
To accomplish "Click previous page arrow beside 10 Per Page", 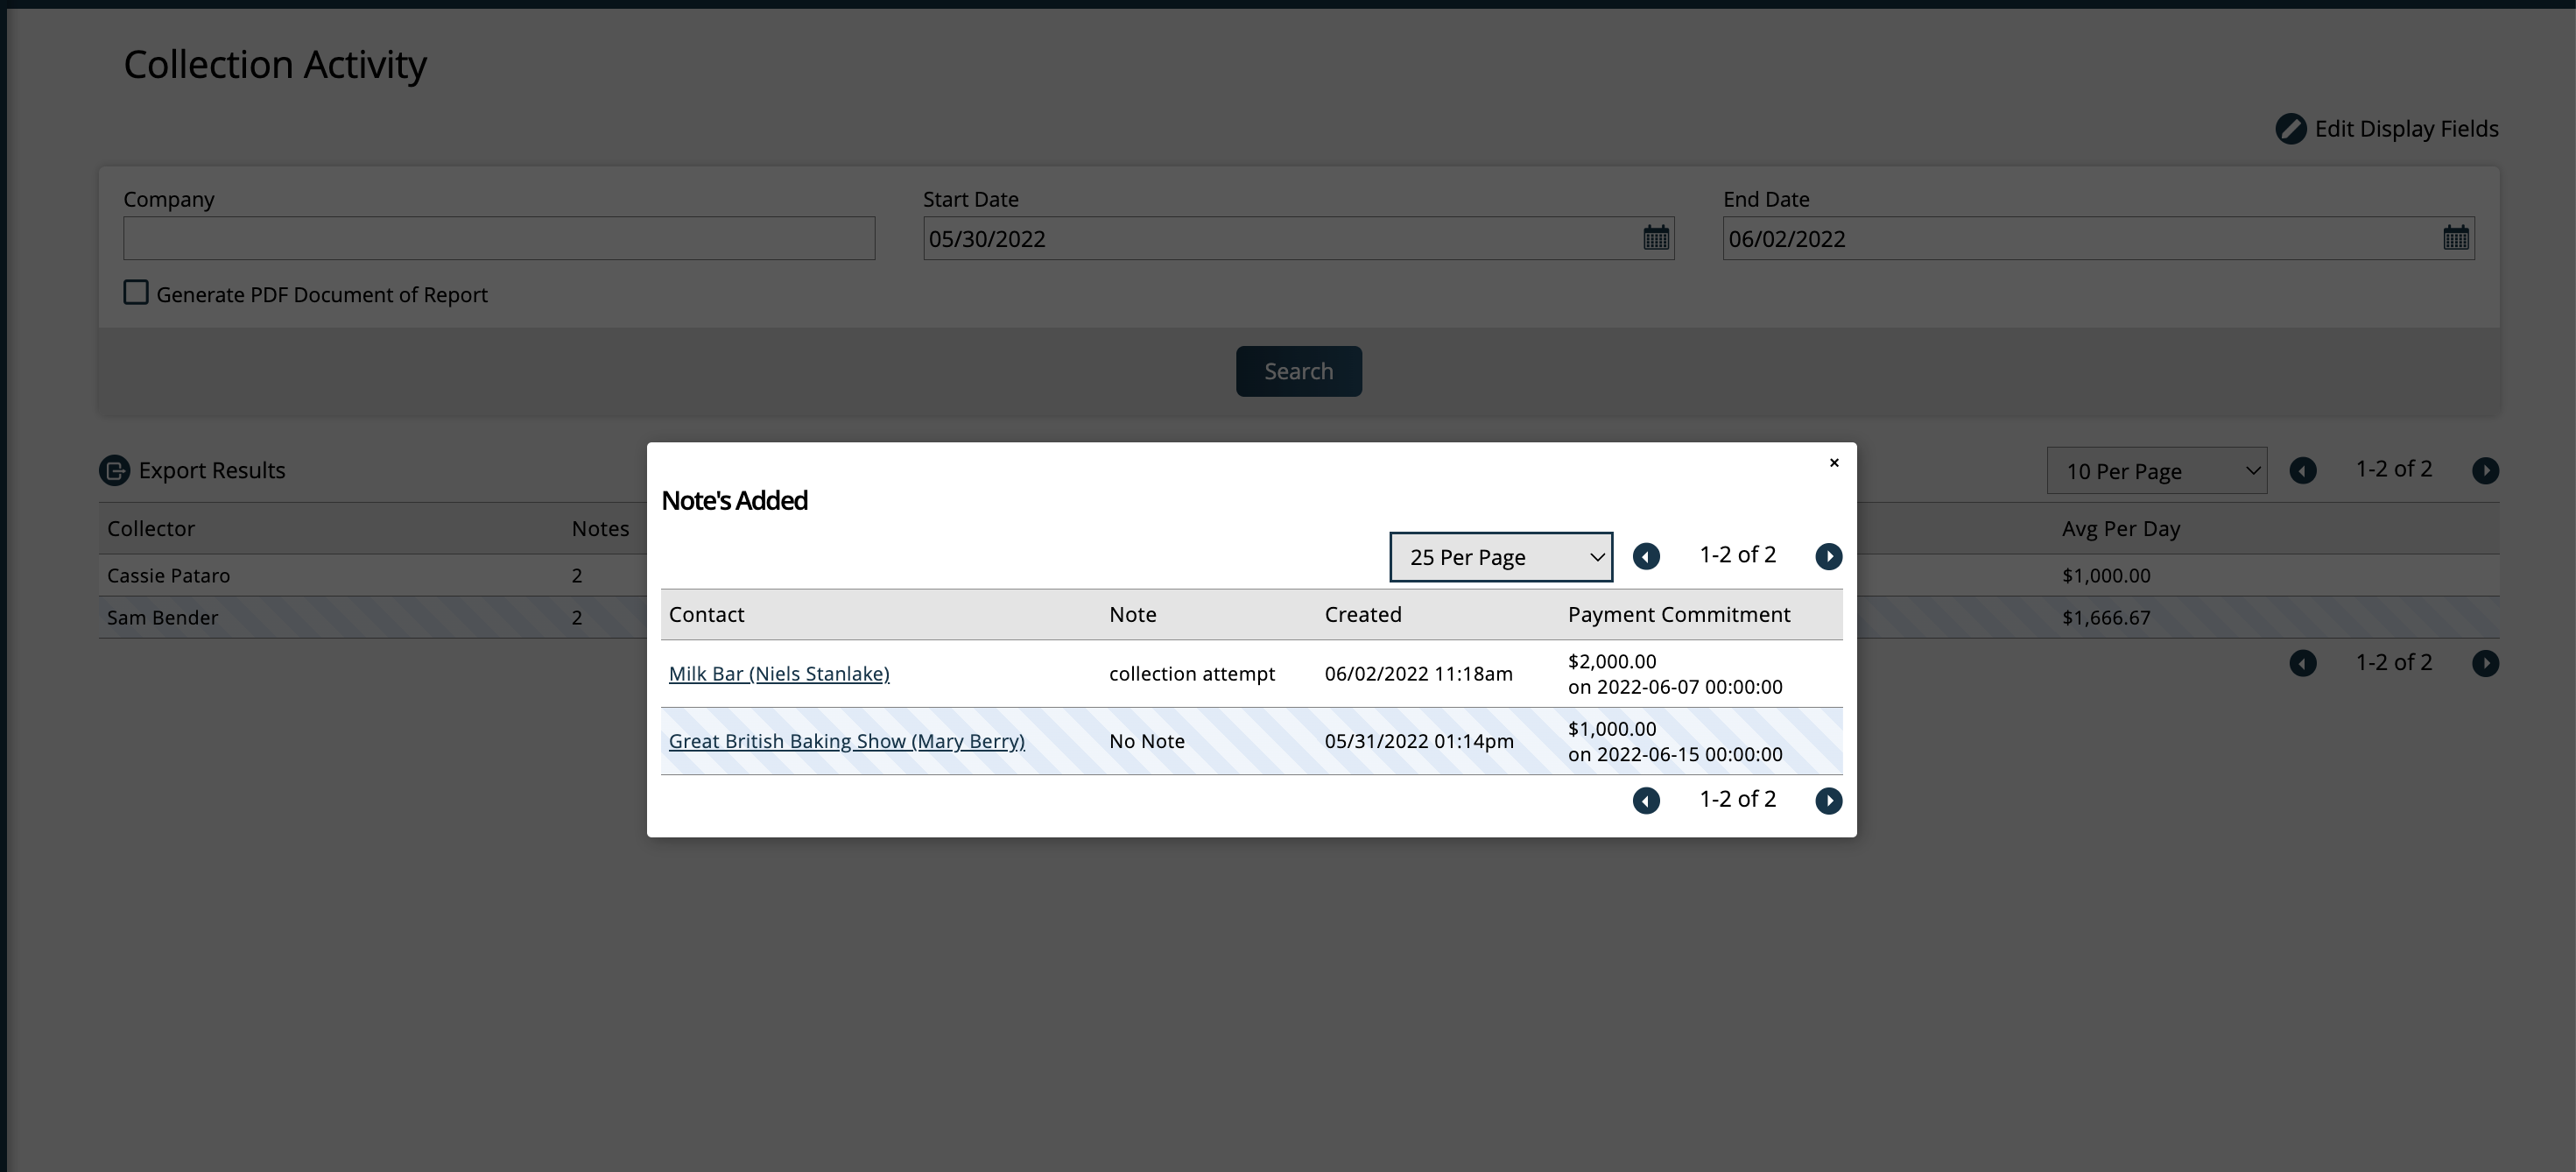I will [x=2303, y=470].
